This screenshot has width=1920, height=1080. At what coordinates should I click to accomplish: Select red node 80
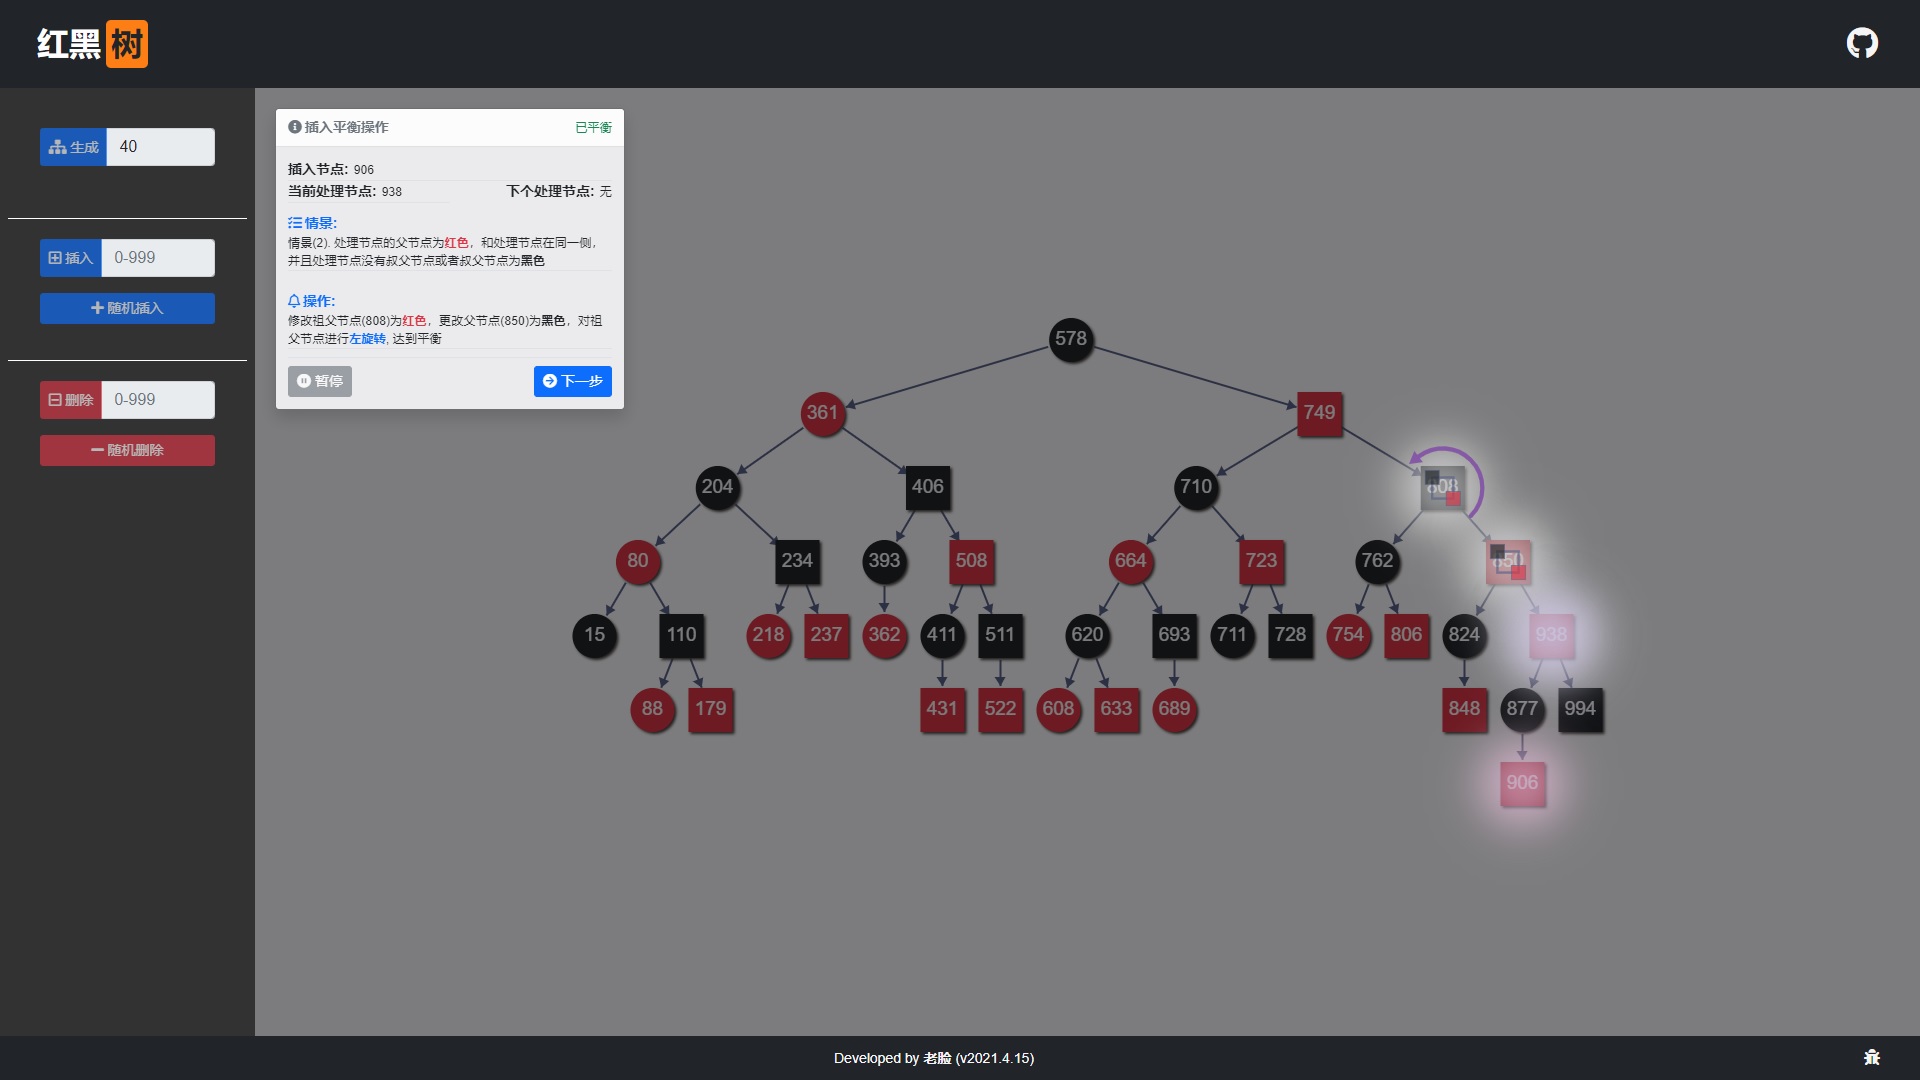[638, 561]
